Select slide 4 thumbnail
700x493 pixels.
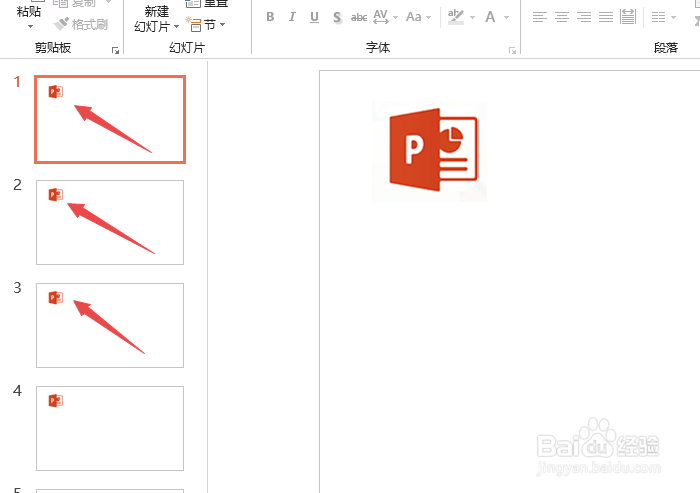[110, 428]
